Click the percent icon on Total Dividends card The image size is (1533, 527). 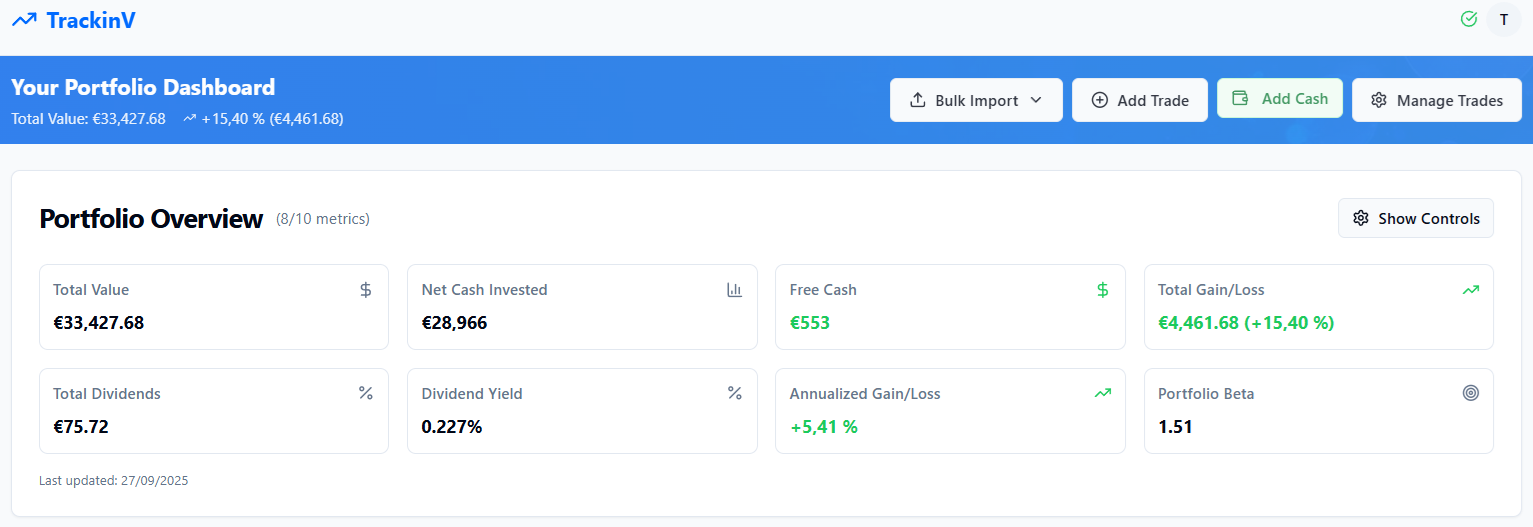click(x=366, y=393)
